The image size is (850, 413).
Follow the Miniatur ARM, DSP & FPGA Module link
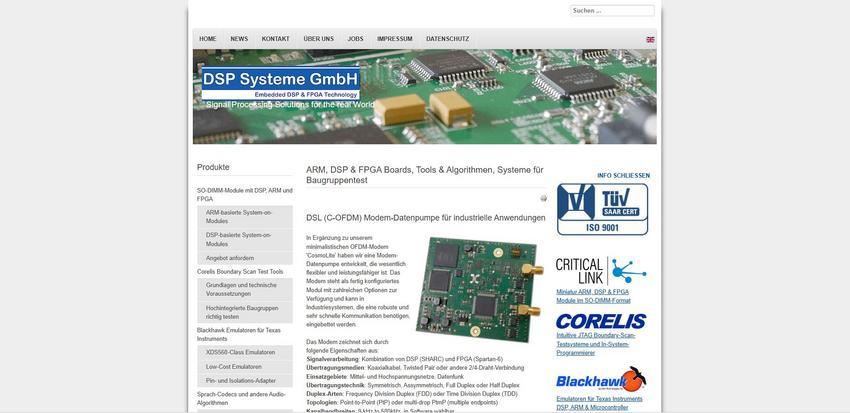coord(593,296)
